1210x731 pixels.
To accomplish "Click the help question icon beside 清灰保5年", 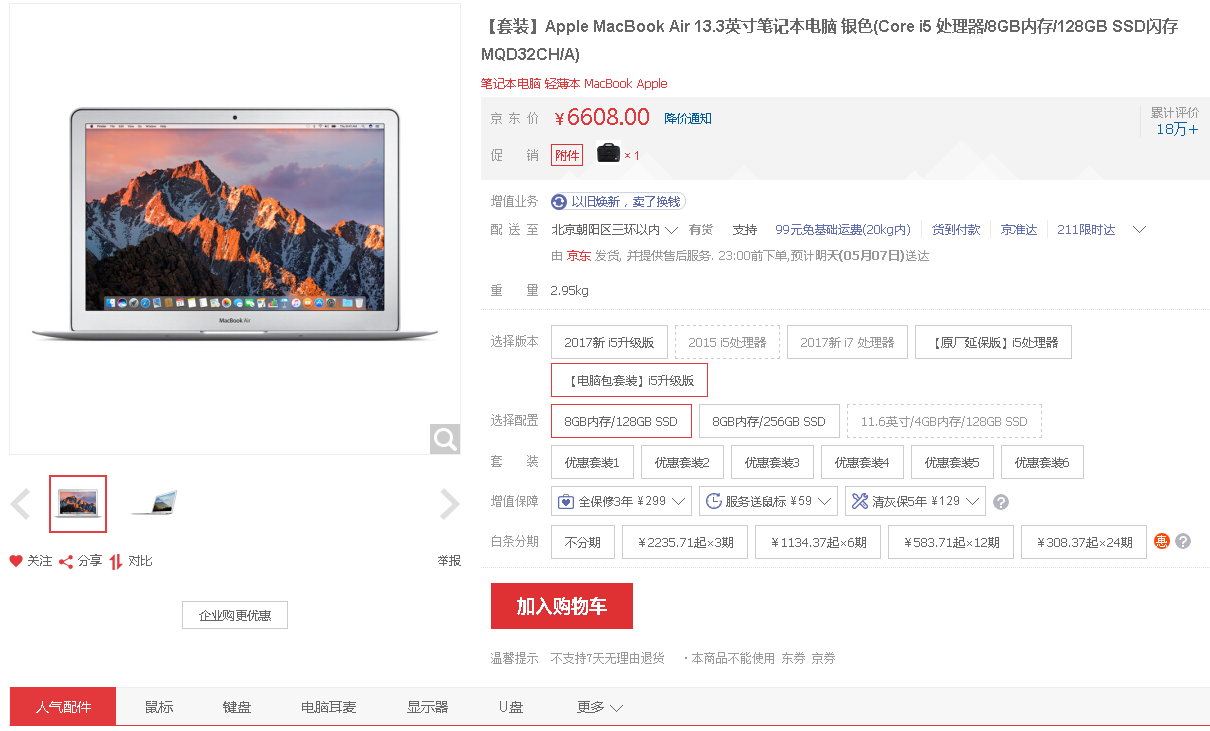I will 1001,502.
